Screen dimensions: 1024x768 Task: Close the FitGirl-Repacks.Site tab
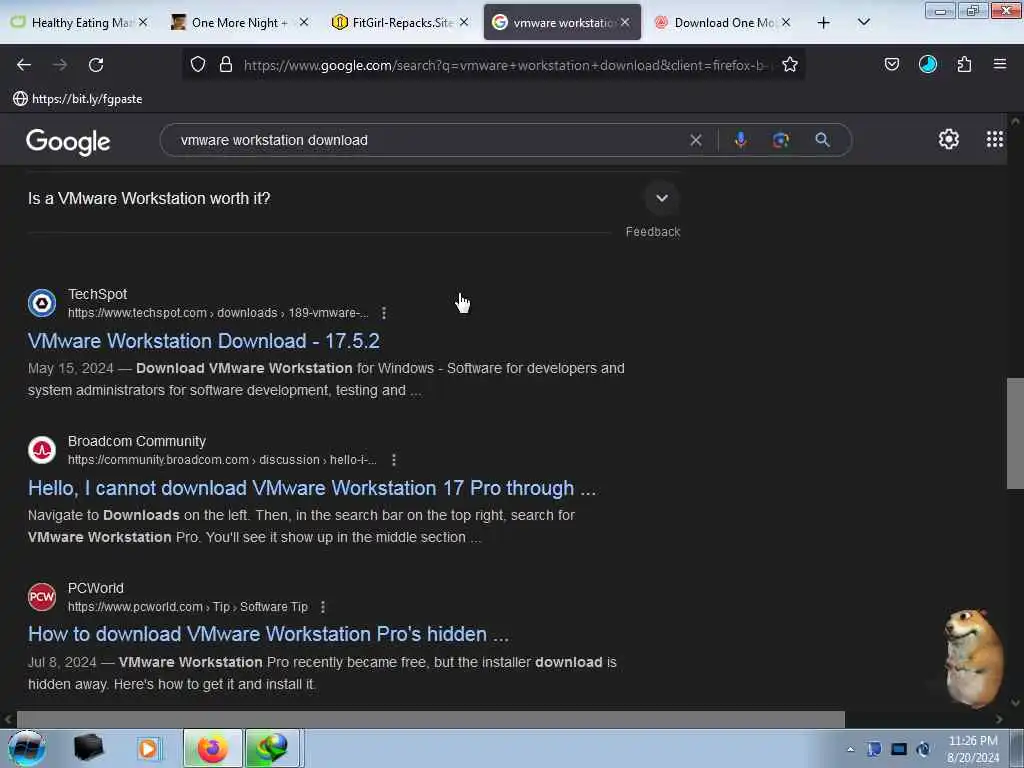point(464,23)
